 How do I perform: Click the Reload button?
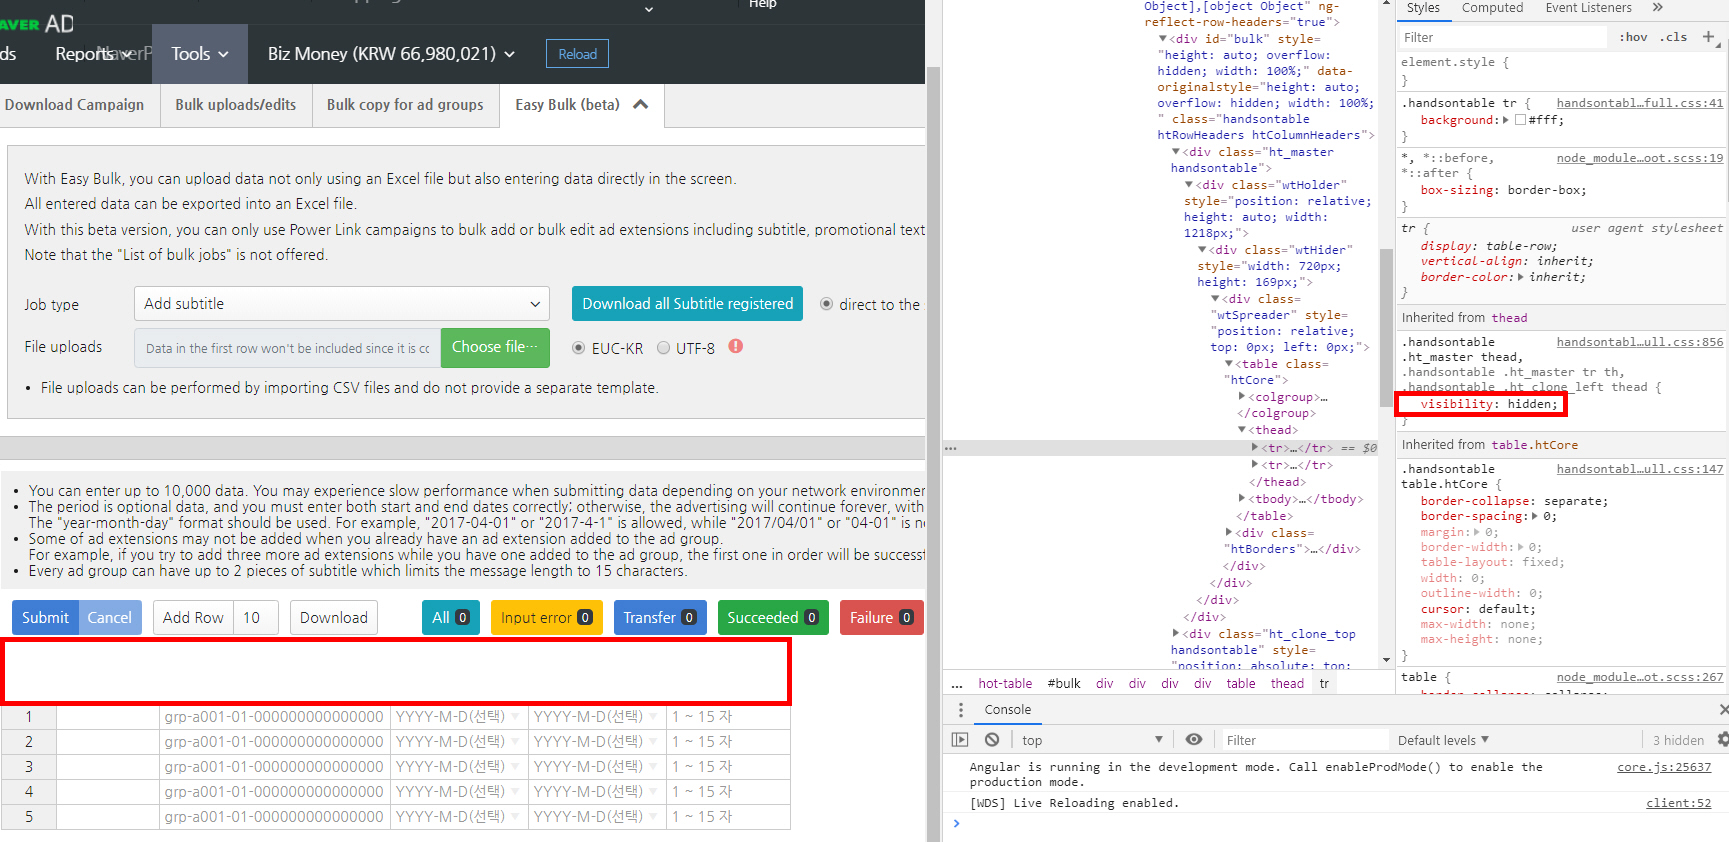[x=577, y=54]
